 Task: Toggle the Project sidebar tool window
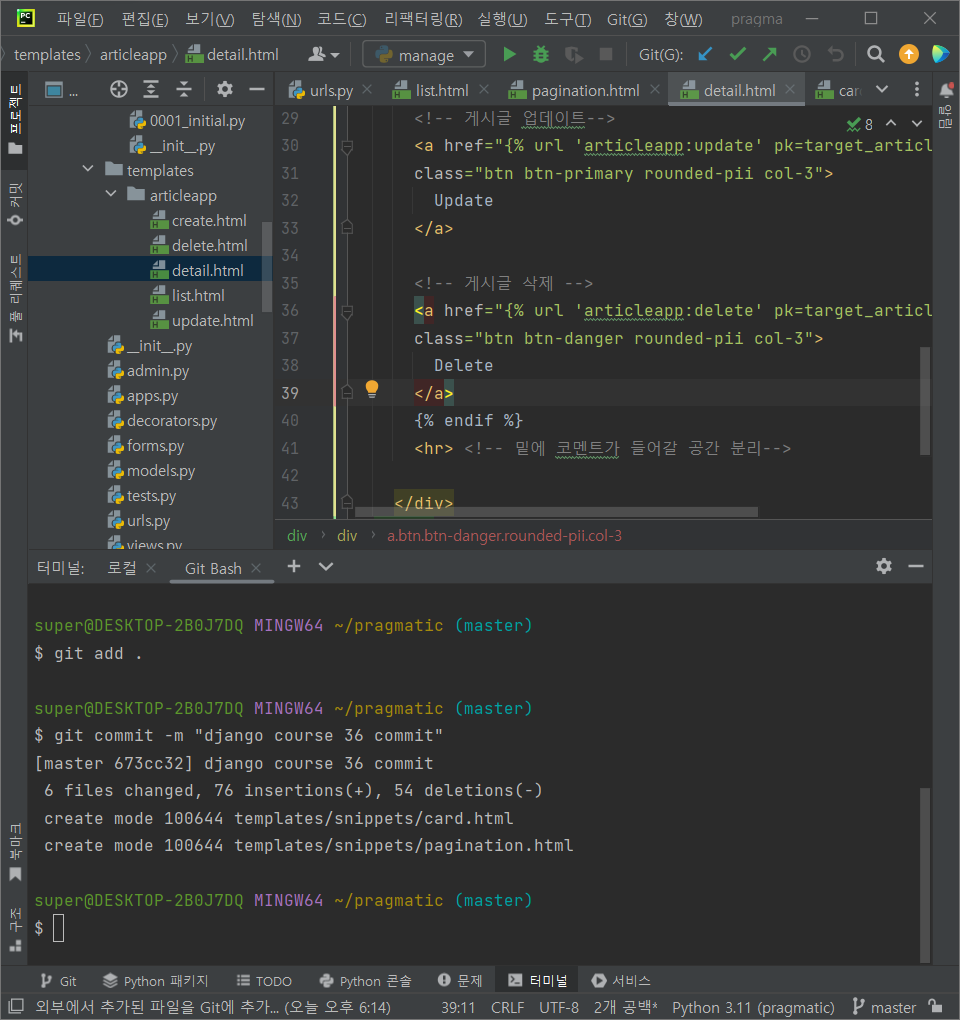[14, 118]
